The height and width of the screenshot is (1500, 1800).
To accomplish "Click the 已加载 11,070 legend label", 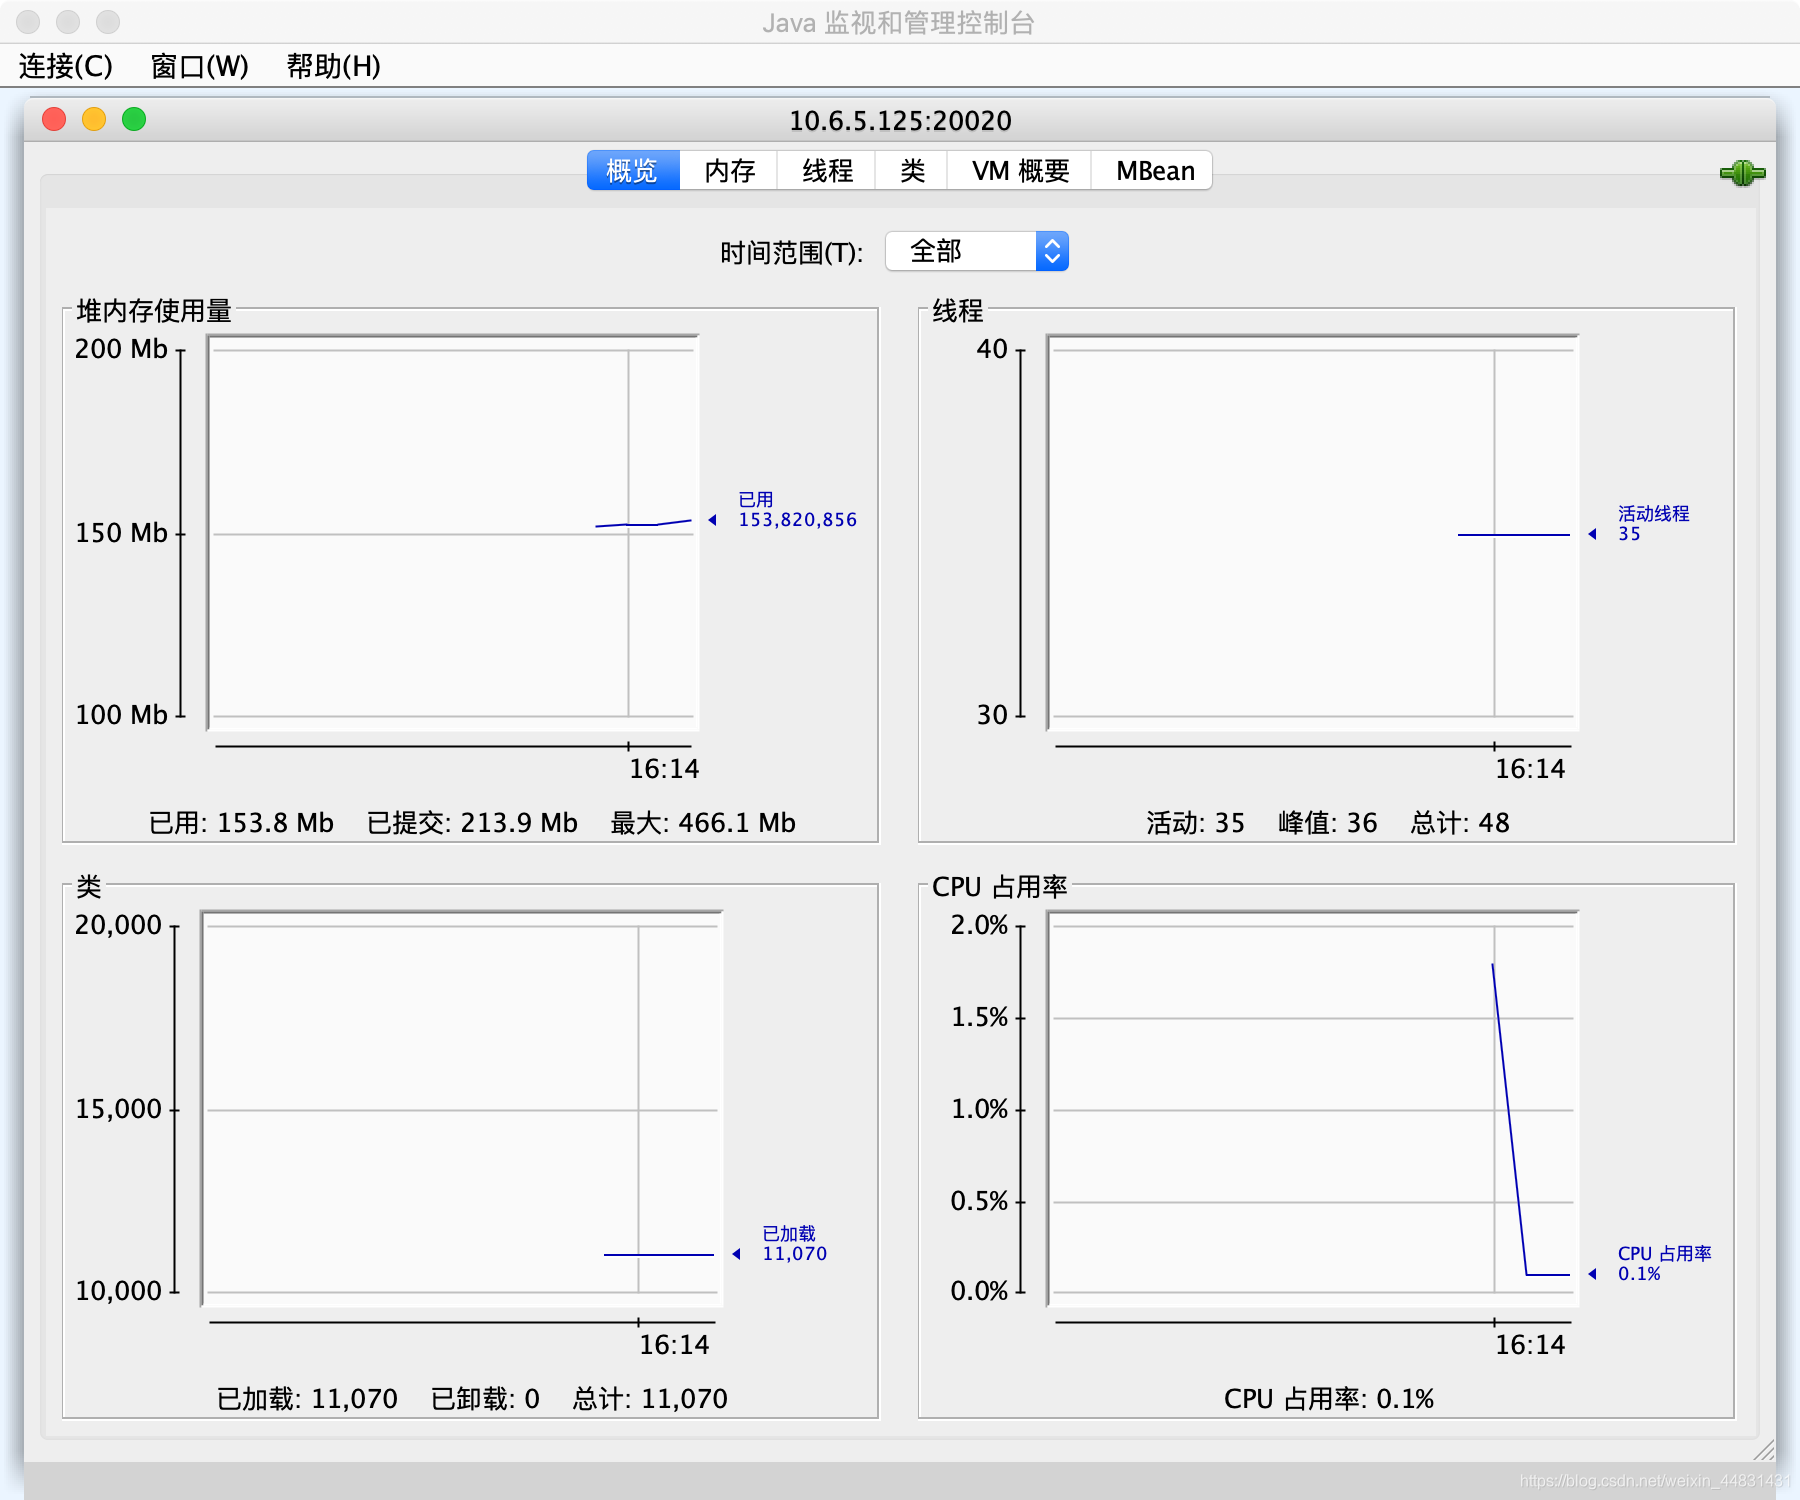I will (x=794, y=1244).
